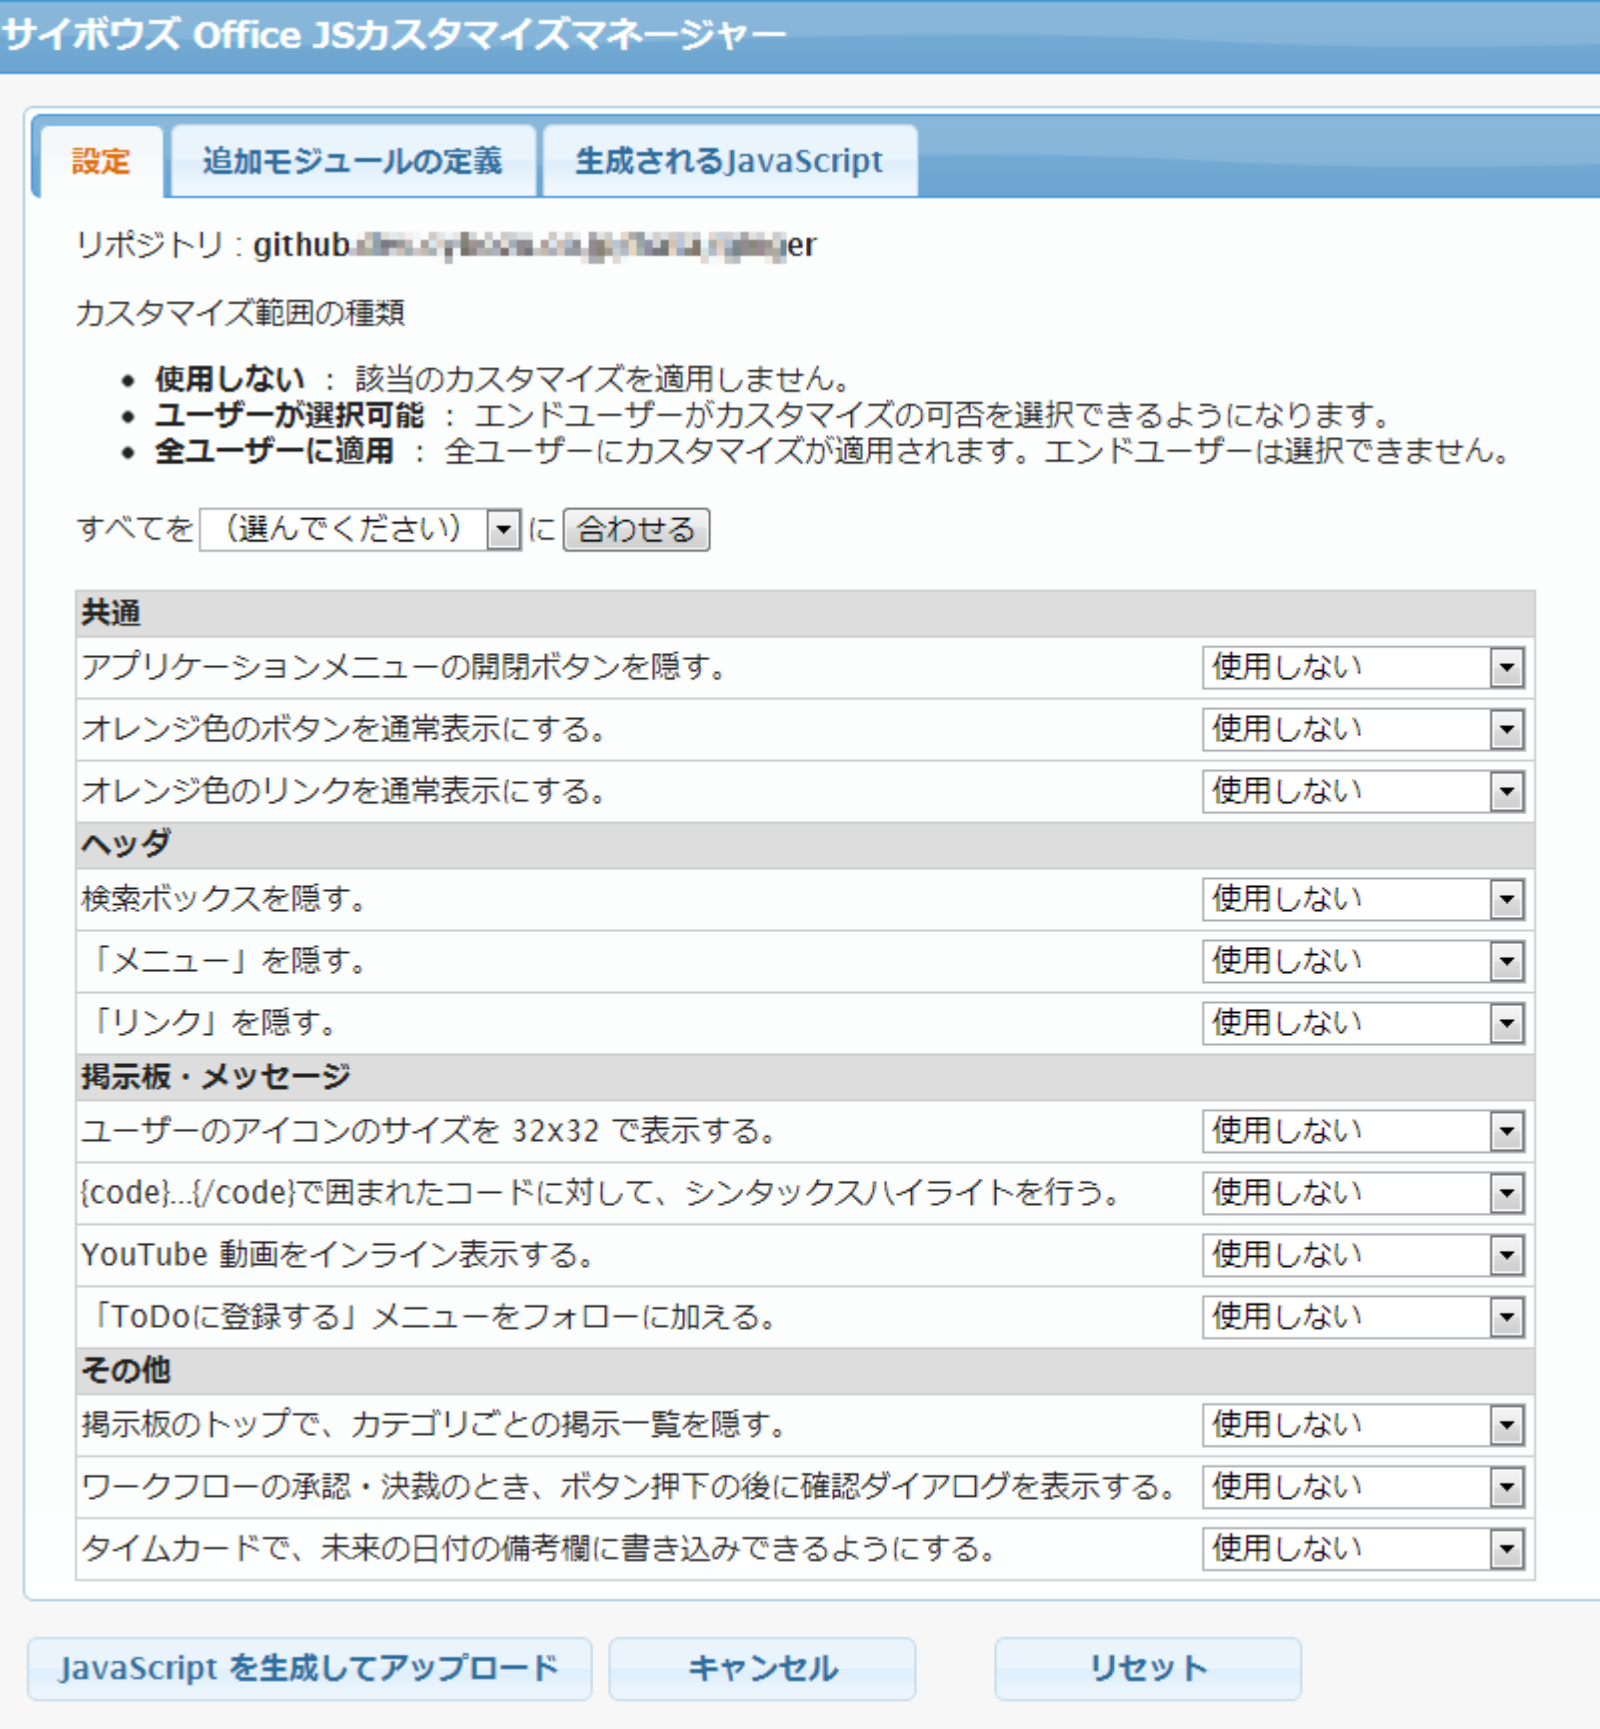Open dropdown for 検索ボックスを隠す
The height and width of the screenshot is (1729, 1600).
point(1363,899)
